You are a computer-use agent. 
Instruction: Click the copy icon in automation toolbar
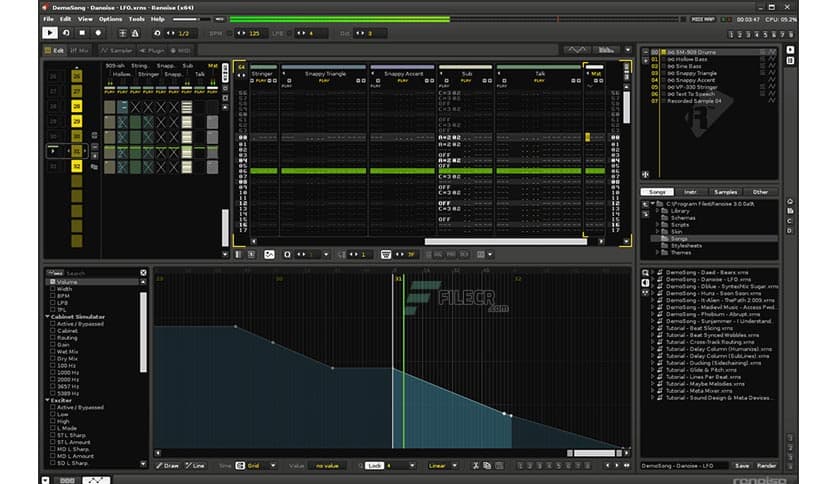coord(487,466)
